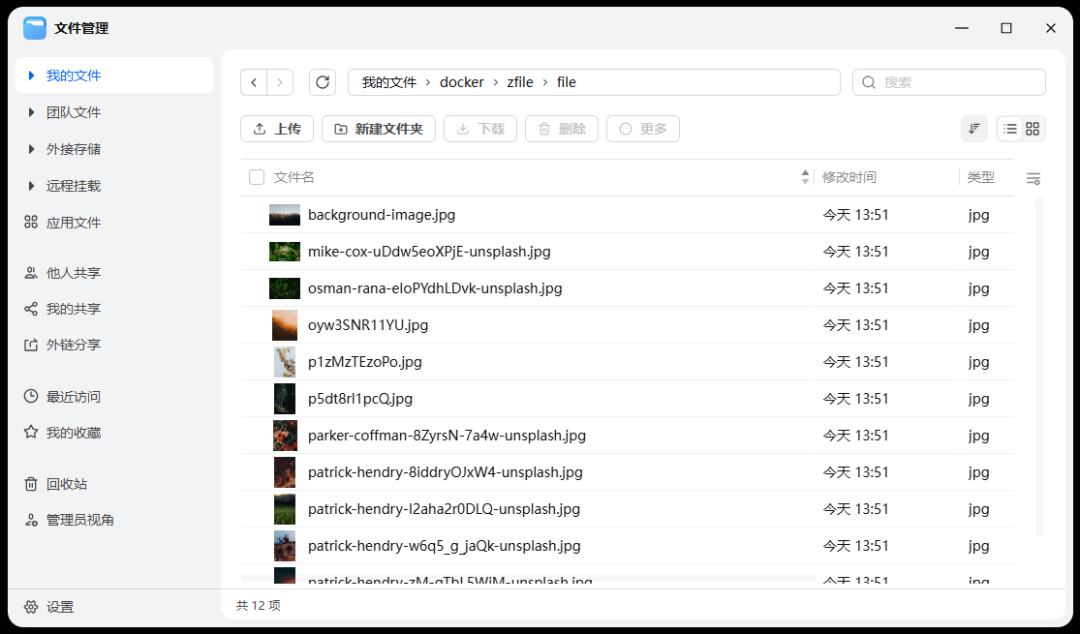Image resolution: width=1080 pixels, height=634 pixels.
Task: Select file name patrick-hendry-8iddryOJxW4-unsplash.jpg
Action: pos(445,472)
